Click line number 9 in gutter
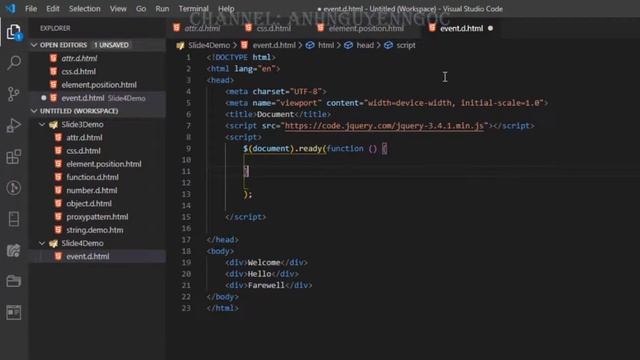The width and height of the screenshot is (640, 360). [188, 149]
